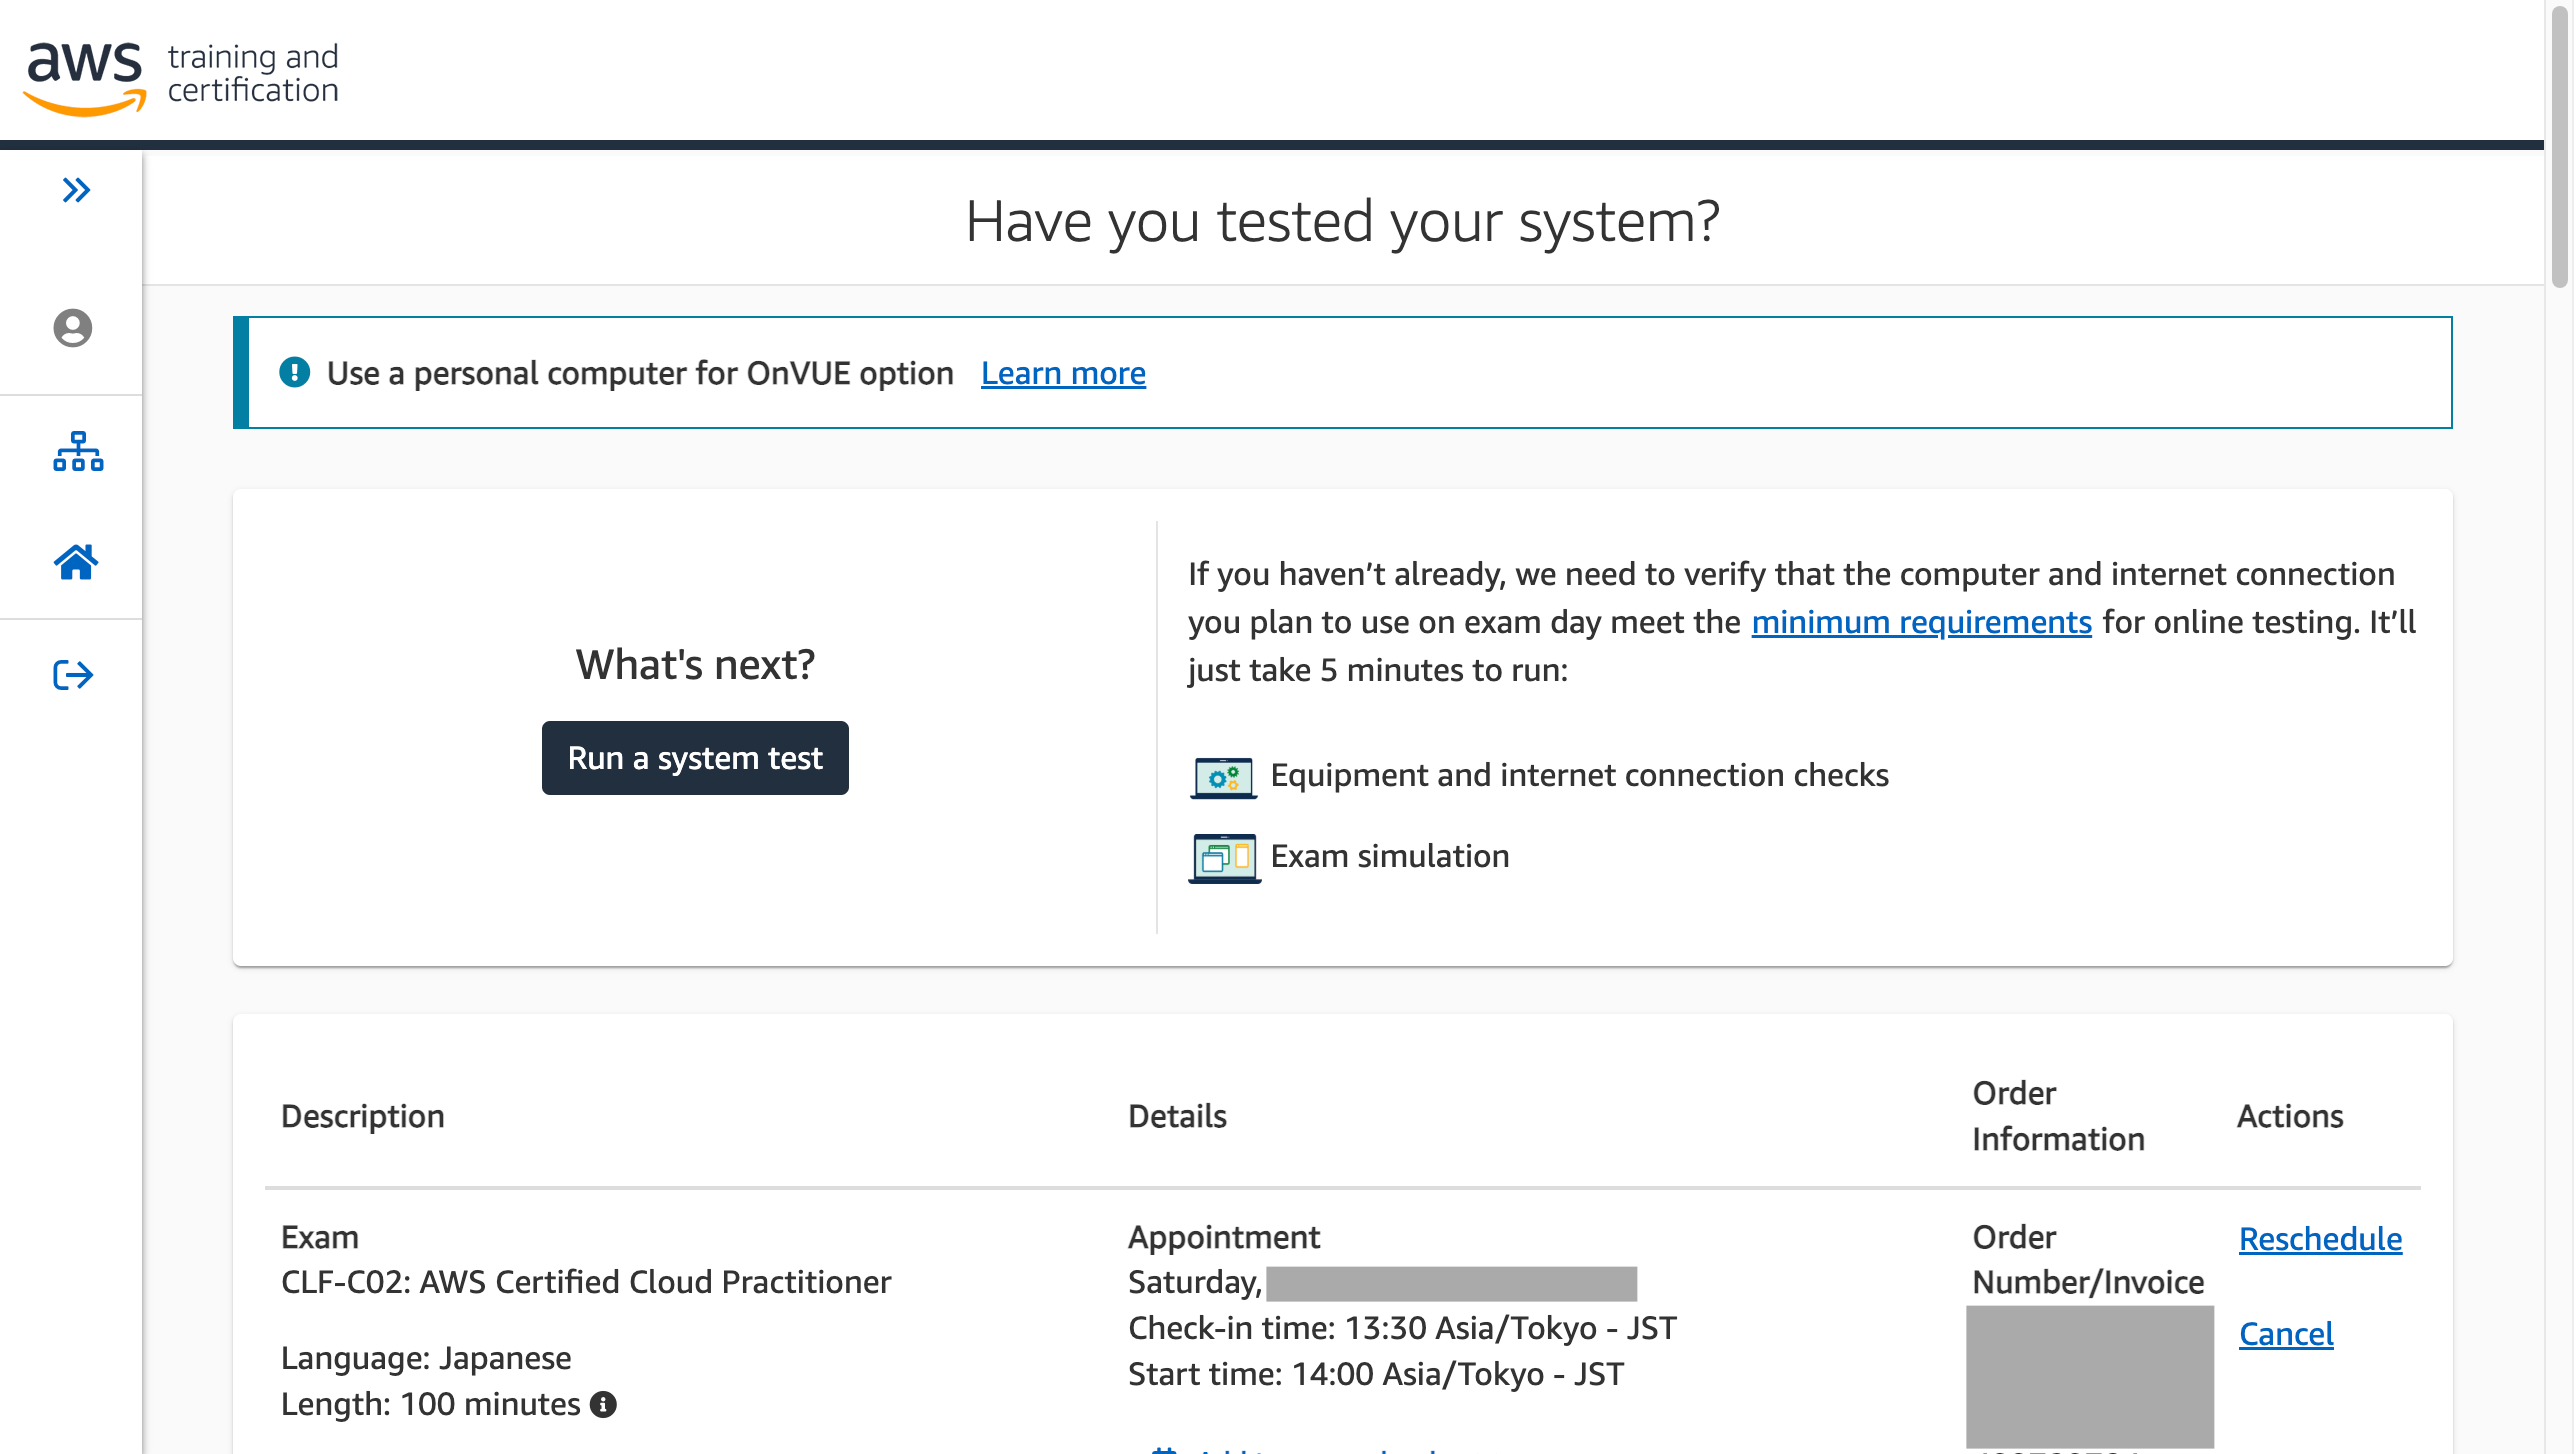Expand the sidebar with double chevron

76,190
